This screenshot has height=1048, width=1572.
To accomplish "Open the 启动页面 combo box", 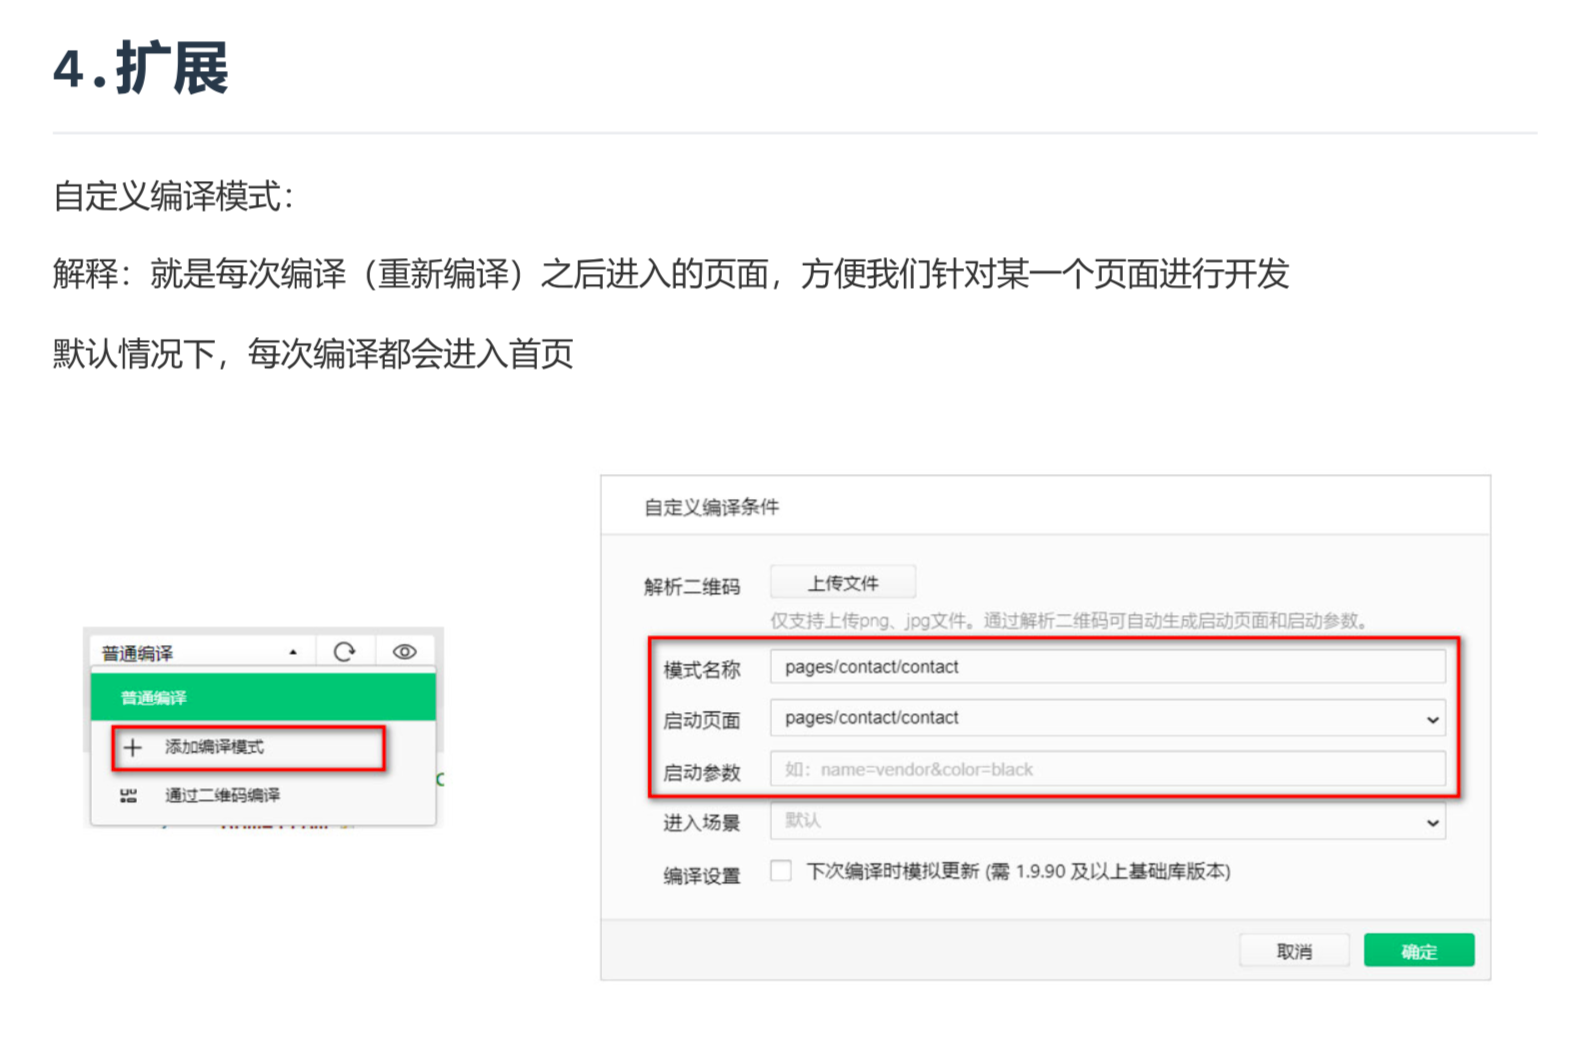I will pyautogui.click(x=1107, y=718).
